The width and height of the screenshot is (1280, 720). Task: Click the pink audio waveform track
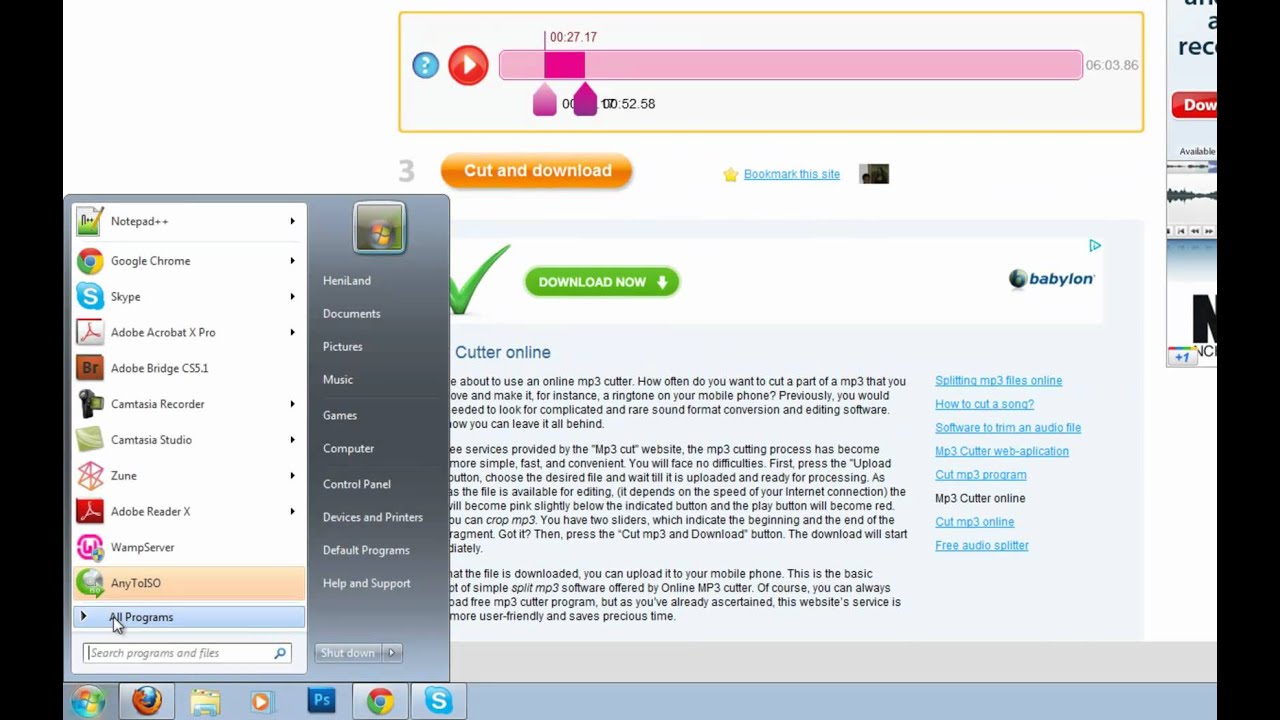coord(790,65)
